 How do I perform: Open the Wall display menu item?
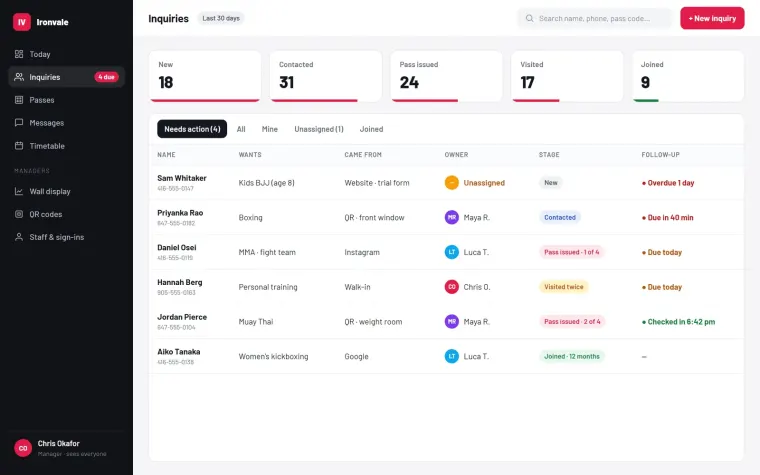click(66, 191)
